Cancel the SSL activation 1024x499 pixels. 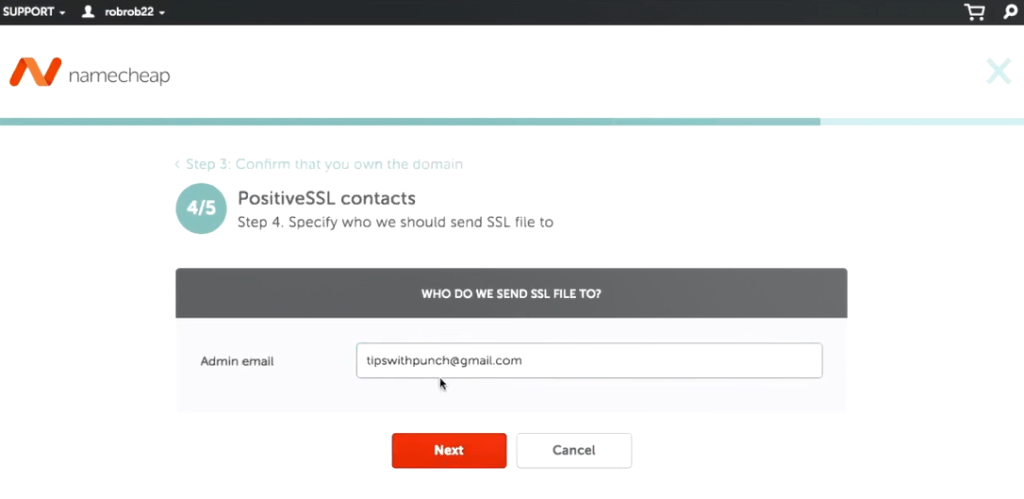coord(574,451)
